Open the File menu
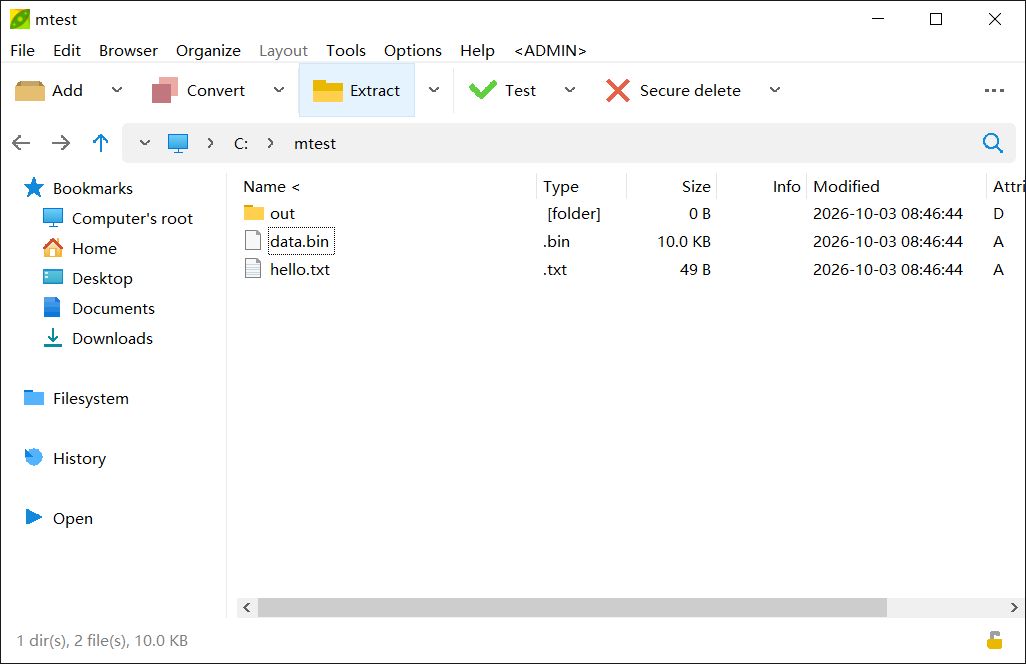 click(x=22, y=50)
